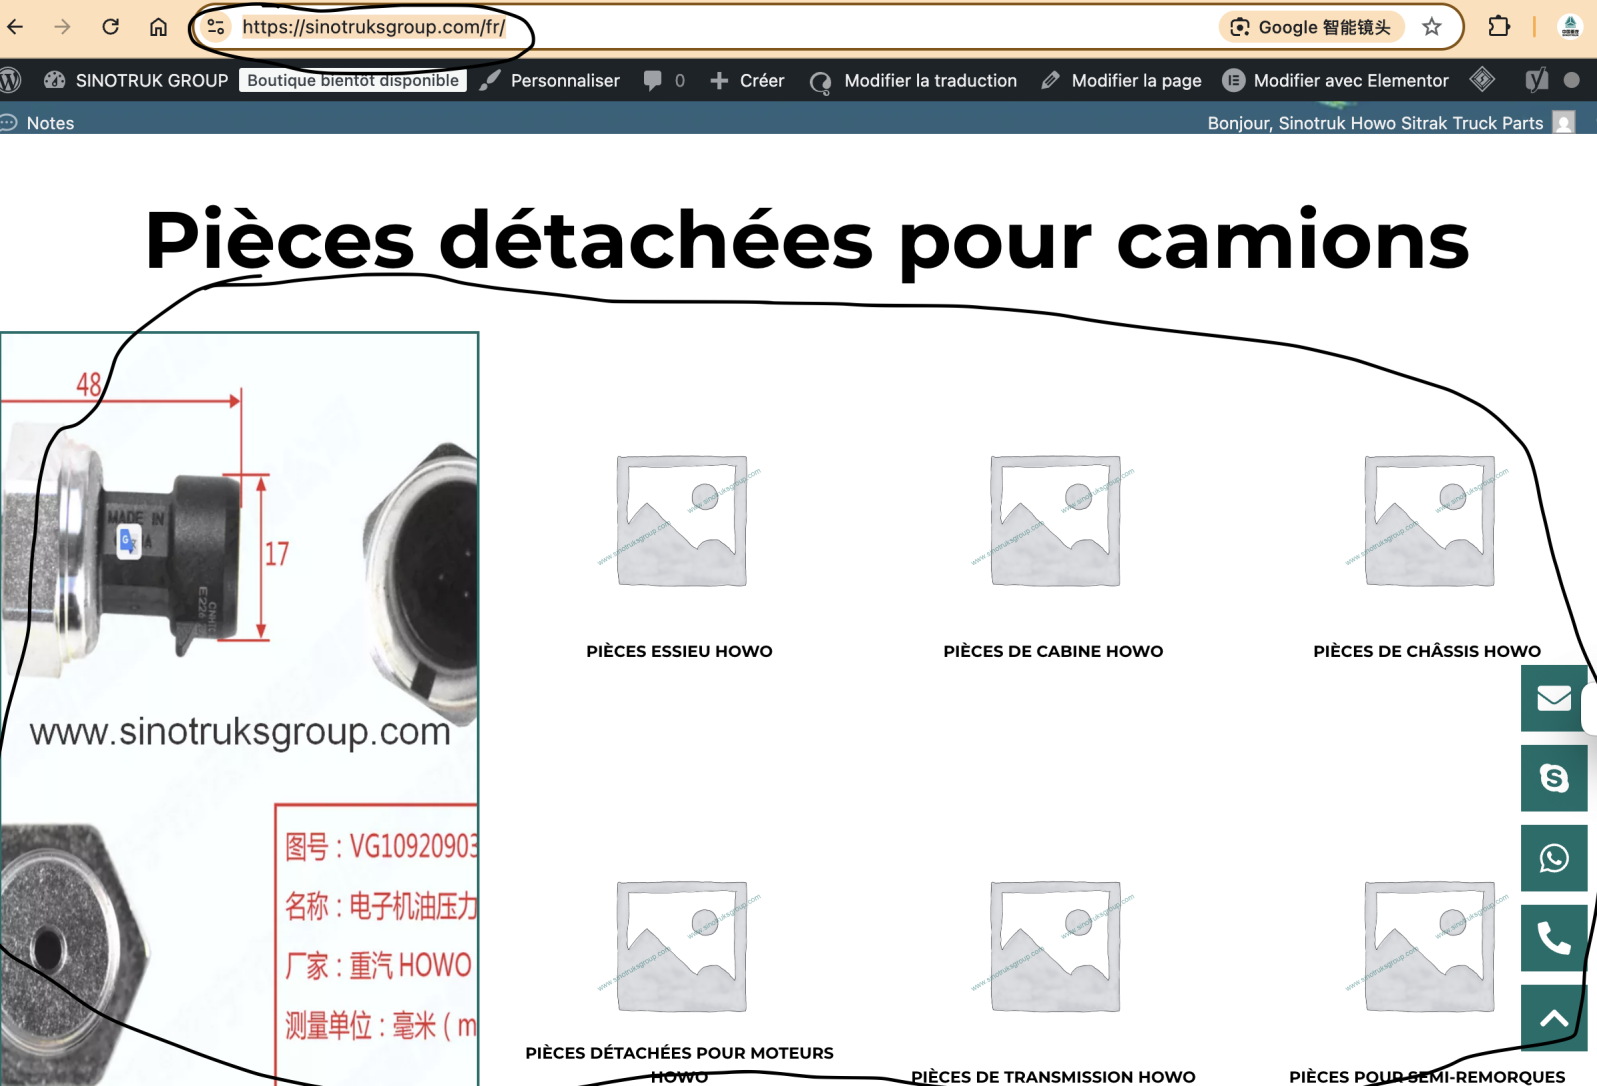
Task: Open PIÈCES POUR SEMI-REMORQUES category link
Action: point(1428,1077)
